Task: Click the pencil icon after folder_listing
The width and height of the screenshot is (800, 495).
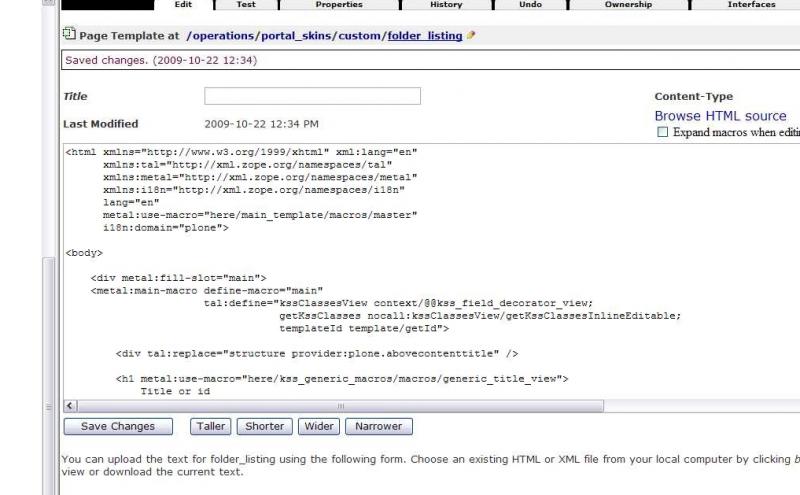Action: point(471,36)
